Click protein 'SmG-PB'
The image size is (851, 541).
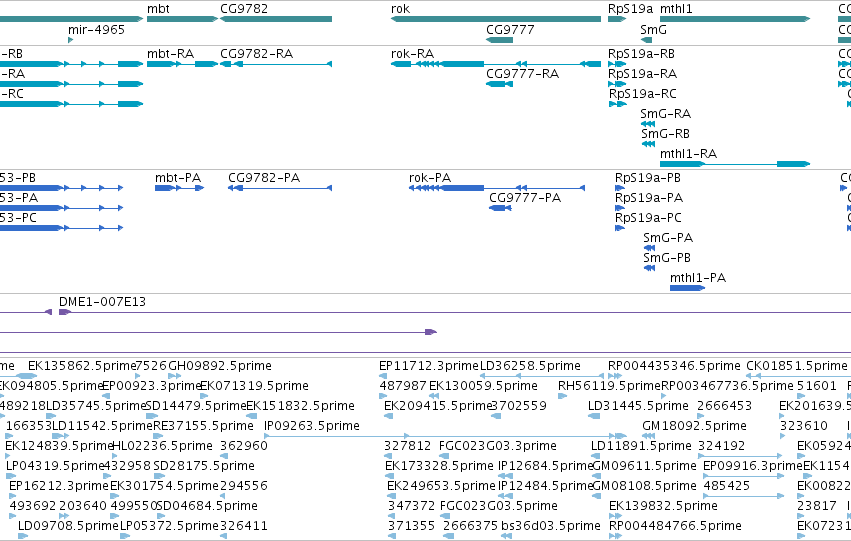649,268
